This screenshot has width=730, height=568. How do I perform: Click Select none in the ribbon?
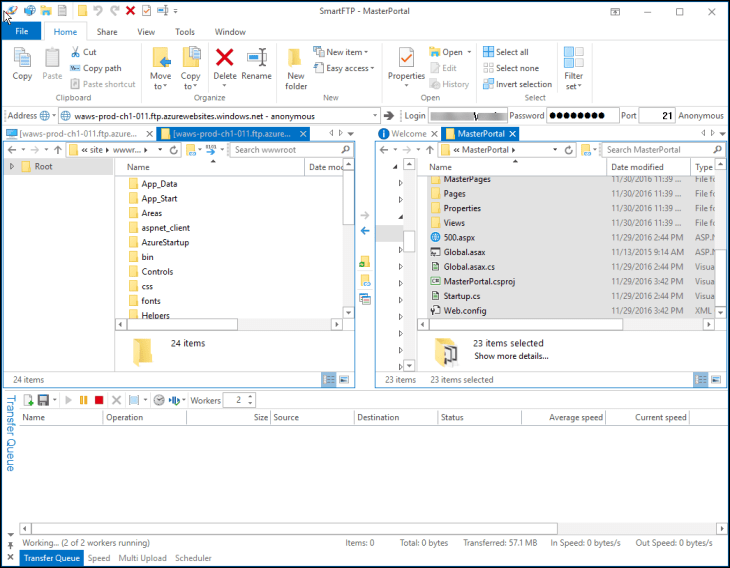(511, 68)
